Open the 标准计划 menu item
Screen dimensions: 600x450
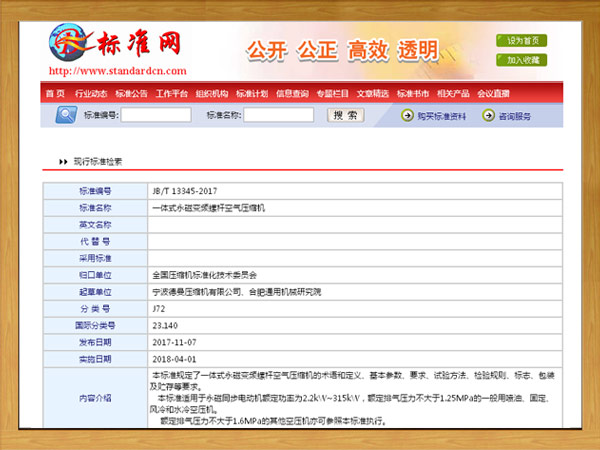tap(252, 93)
